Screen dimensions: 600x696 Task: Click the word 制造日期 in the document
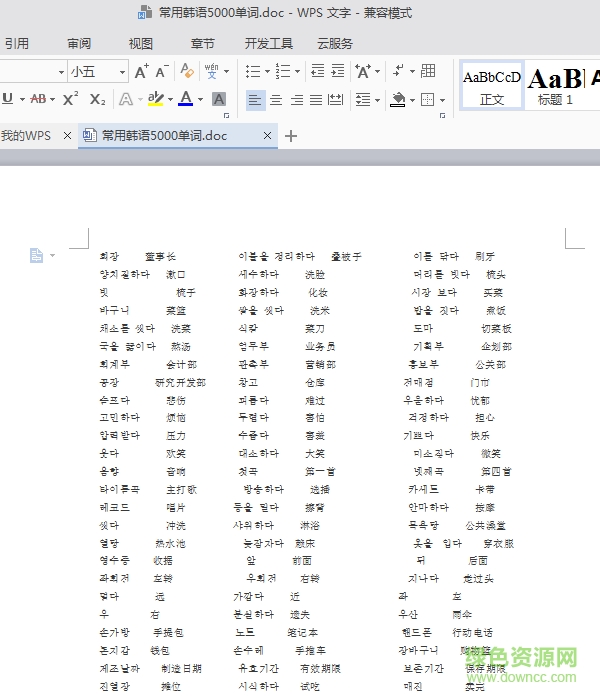[181, 668]
